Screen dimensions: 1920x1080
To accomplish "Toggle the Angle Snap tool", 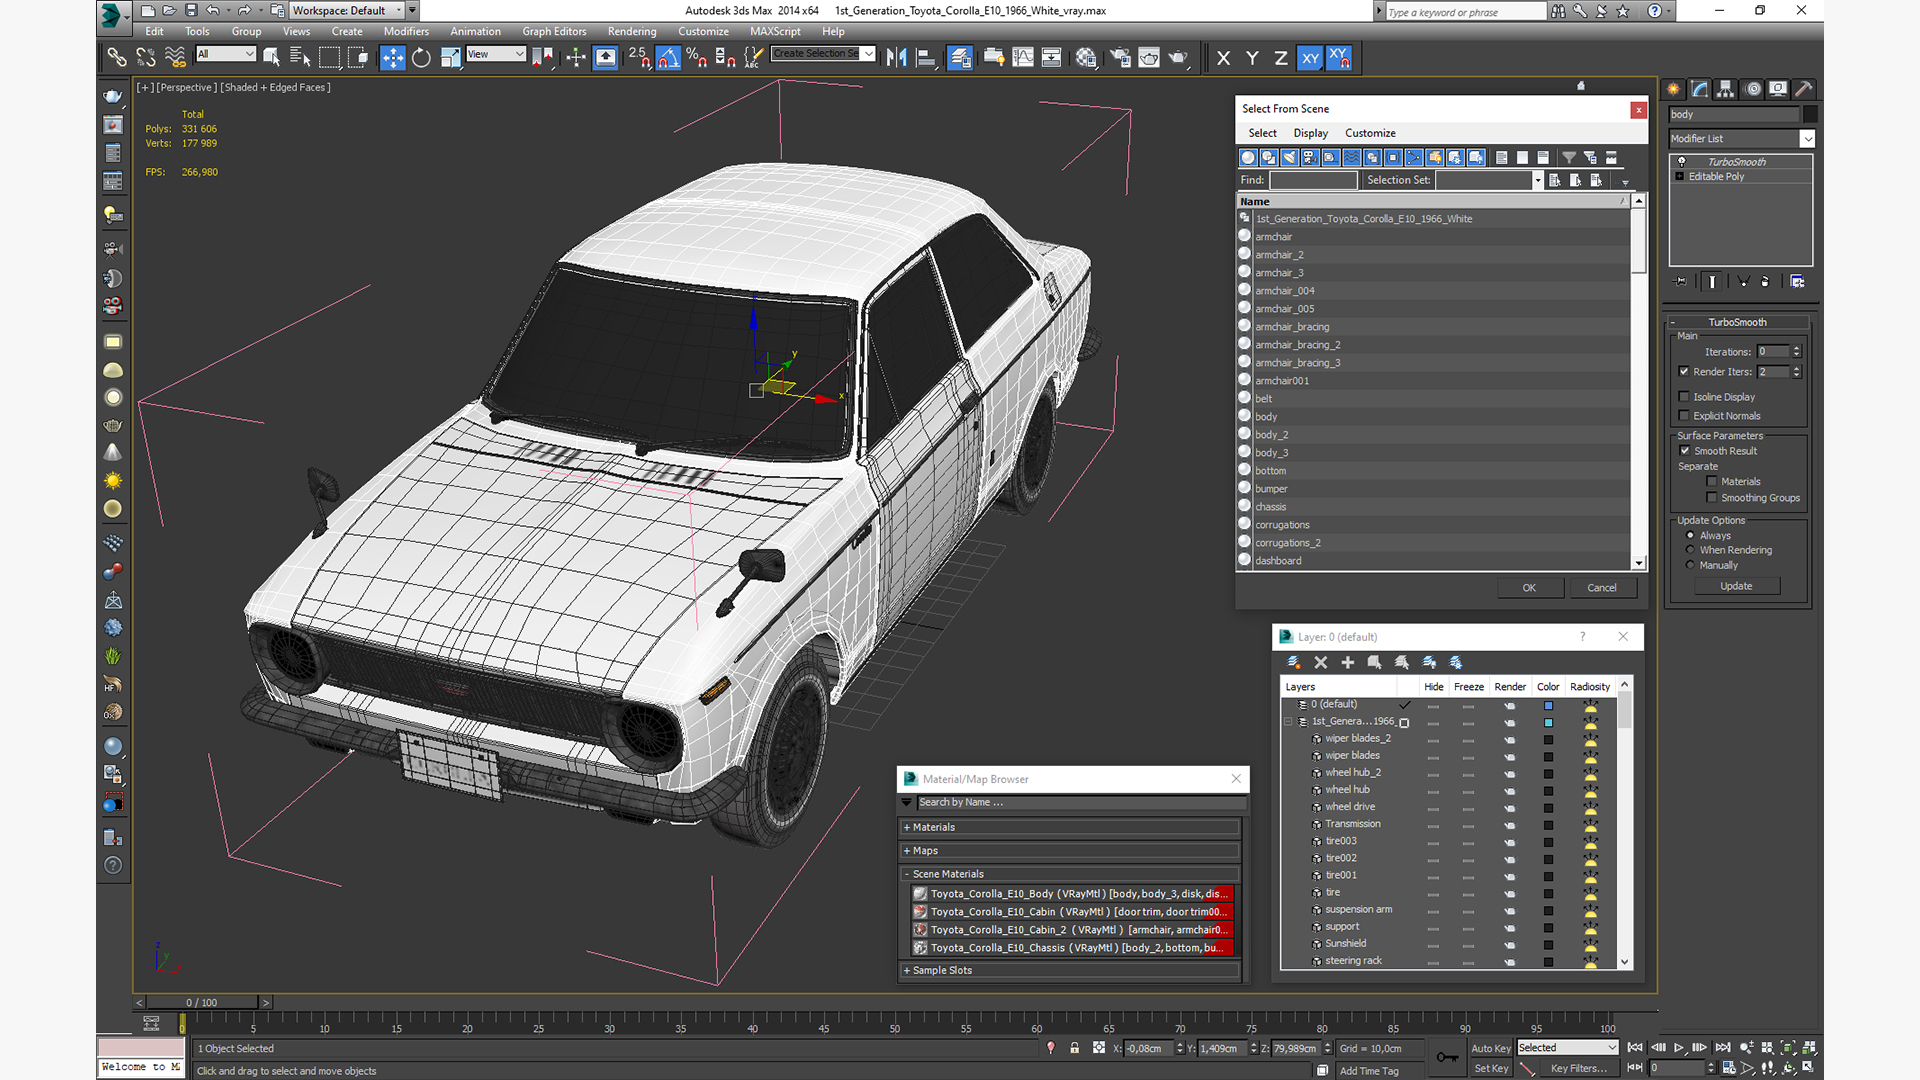I will [668, 58].
